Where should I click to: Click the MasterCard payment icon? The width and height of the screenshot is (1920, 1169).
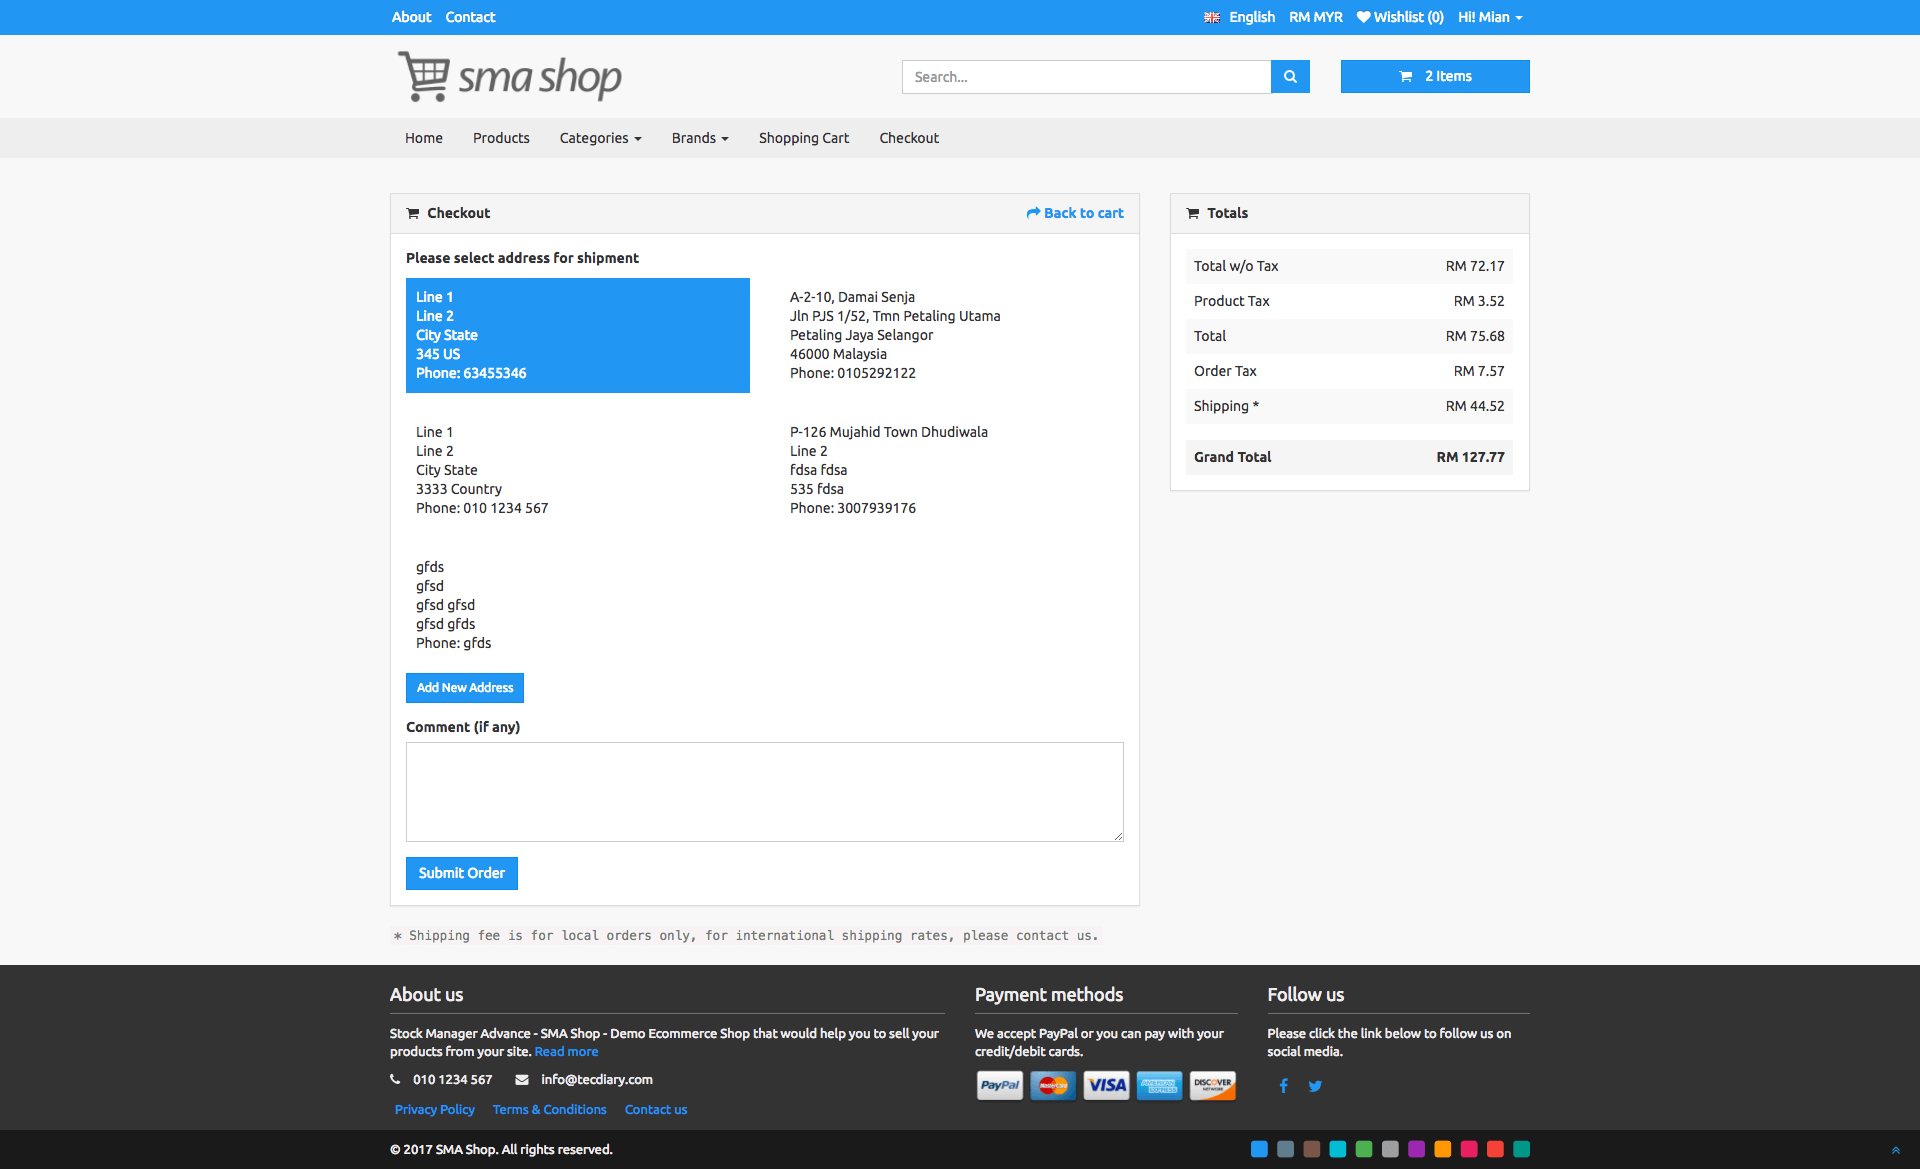1053,1085
